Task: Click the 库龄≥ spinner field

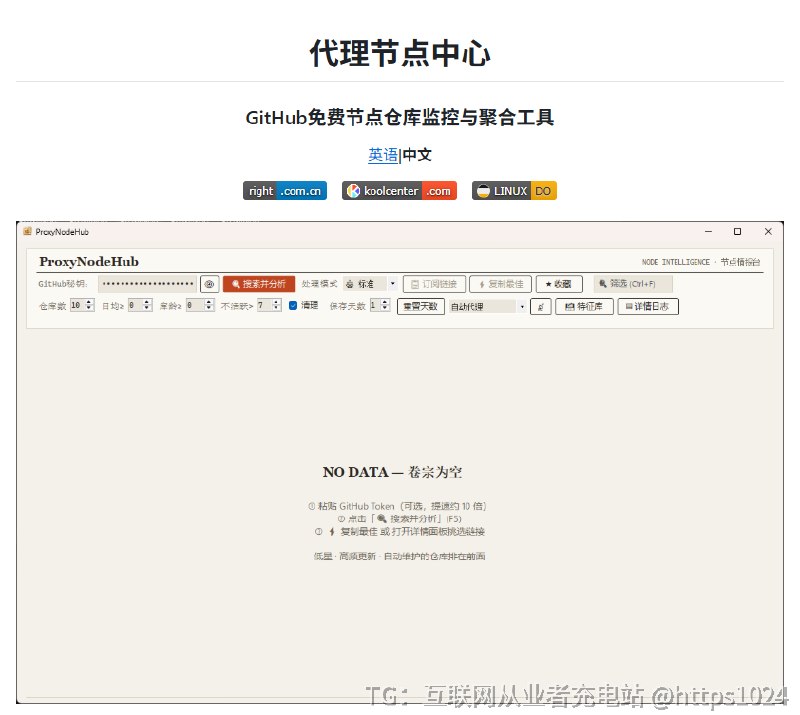Action: 200,305
